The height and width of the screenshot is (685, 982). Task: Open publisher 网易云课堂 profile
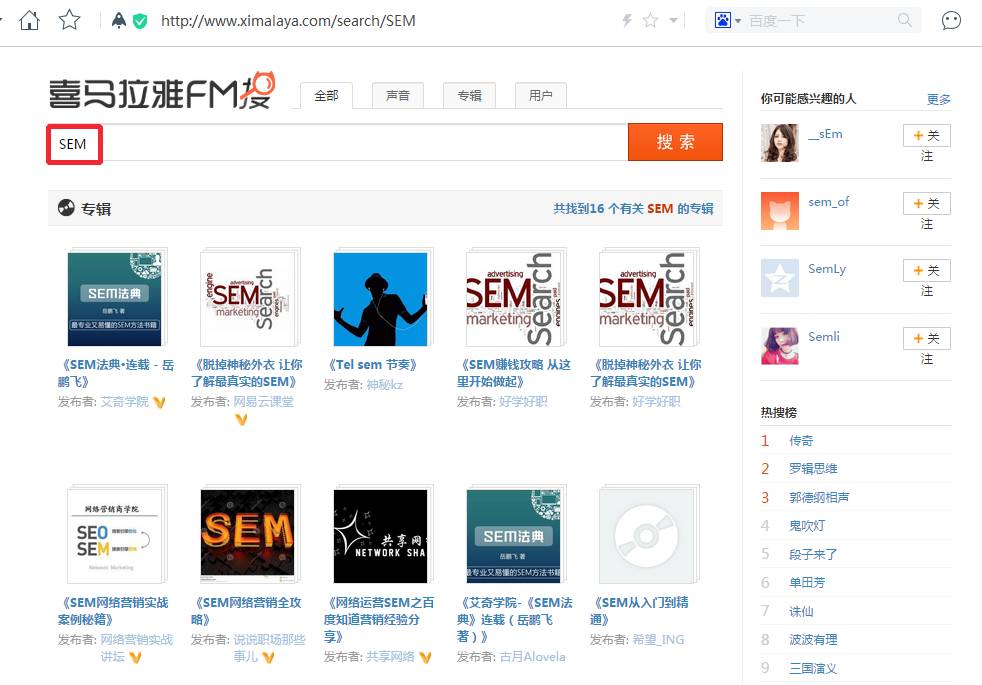(263, 402)
